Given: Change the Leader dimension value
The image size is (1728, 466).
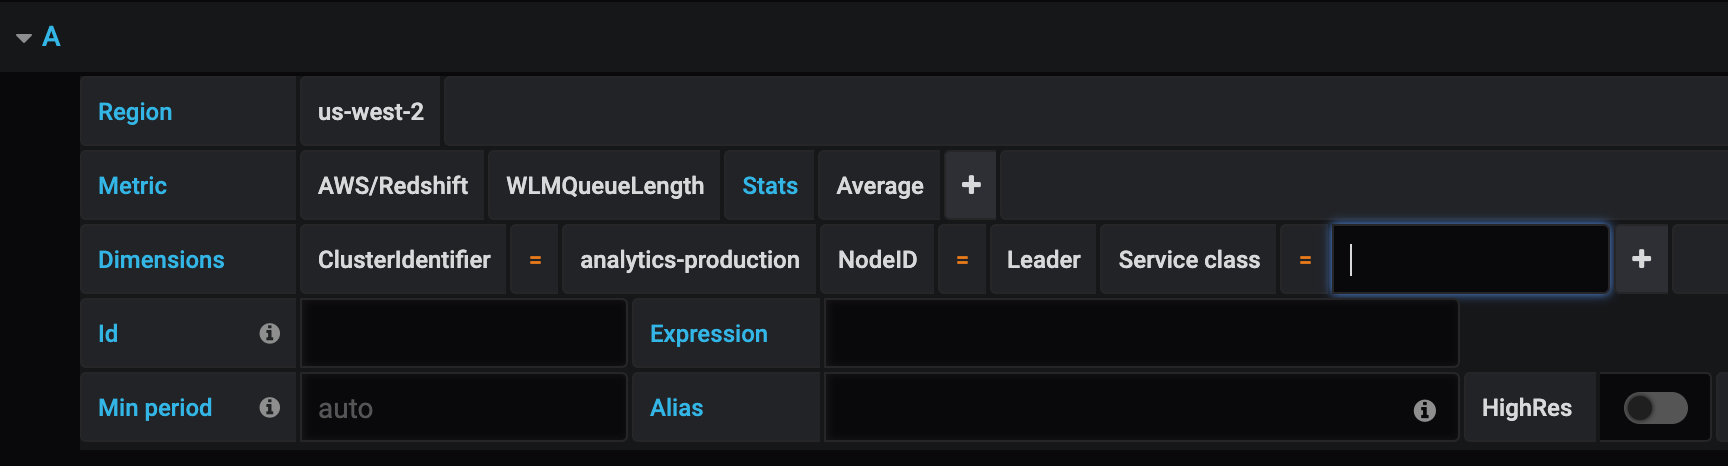Looking at the screenshot, I should [1043, 259].
